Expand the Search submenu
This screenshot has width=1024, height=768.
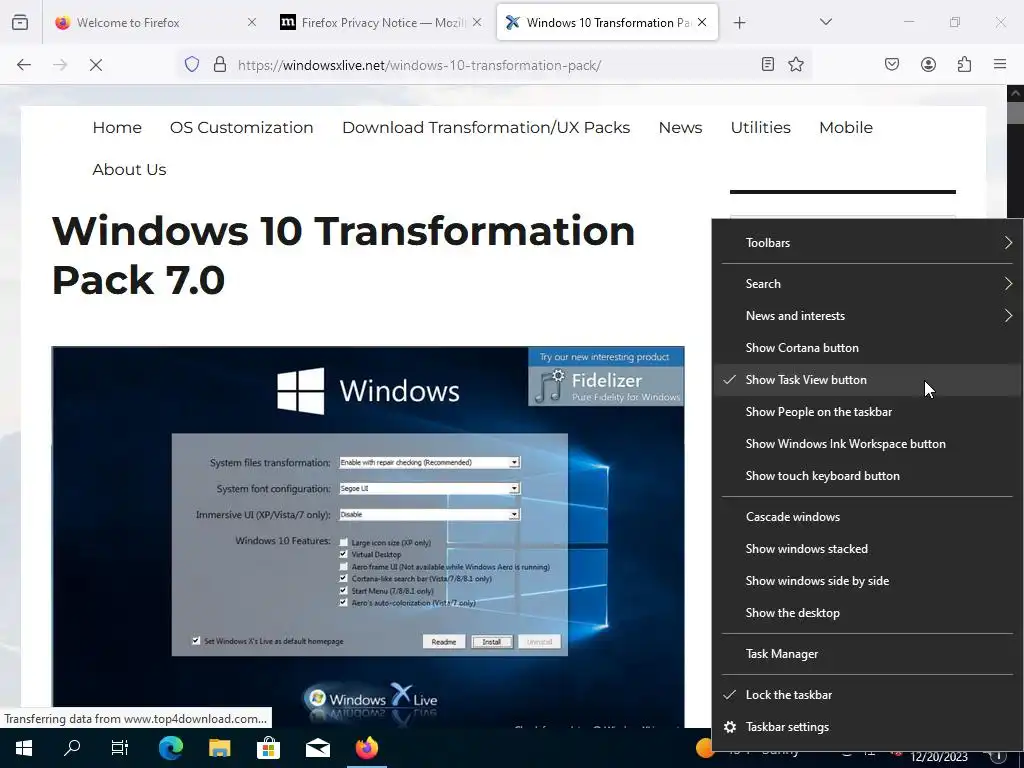[x=868, y=284]
